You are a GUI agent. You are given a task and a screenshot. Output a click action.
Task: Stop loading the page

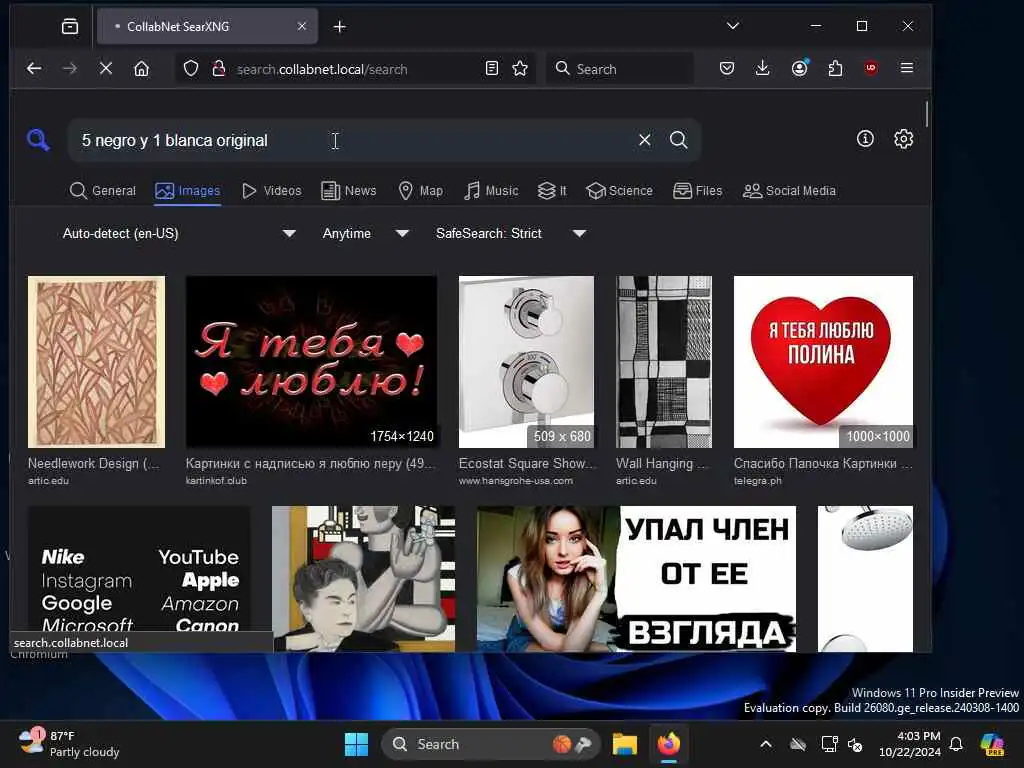pyautogui.click(x=106, y=69)
